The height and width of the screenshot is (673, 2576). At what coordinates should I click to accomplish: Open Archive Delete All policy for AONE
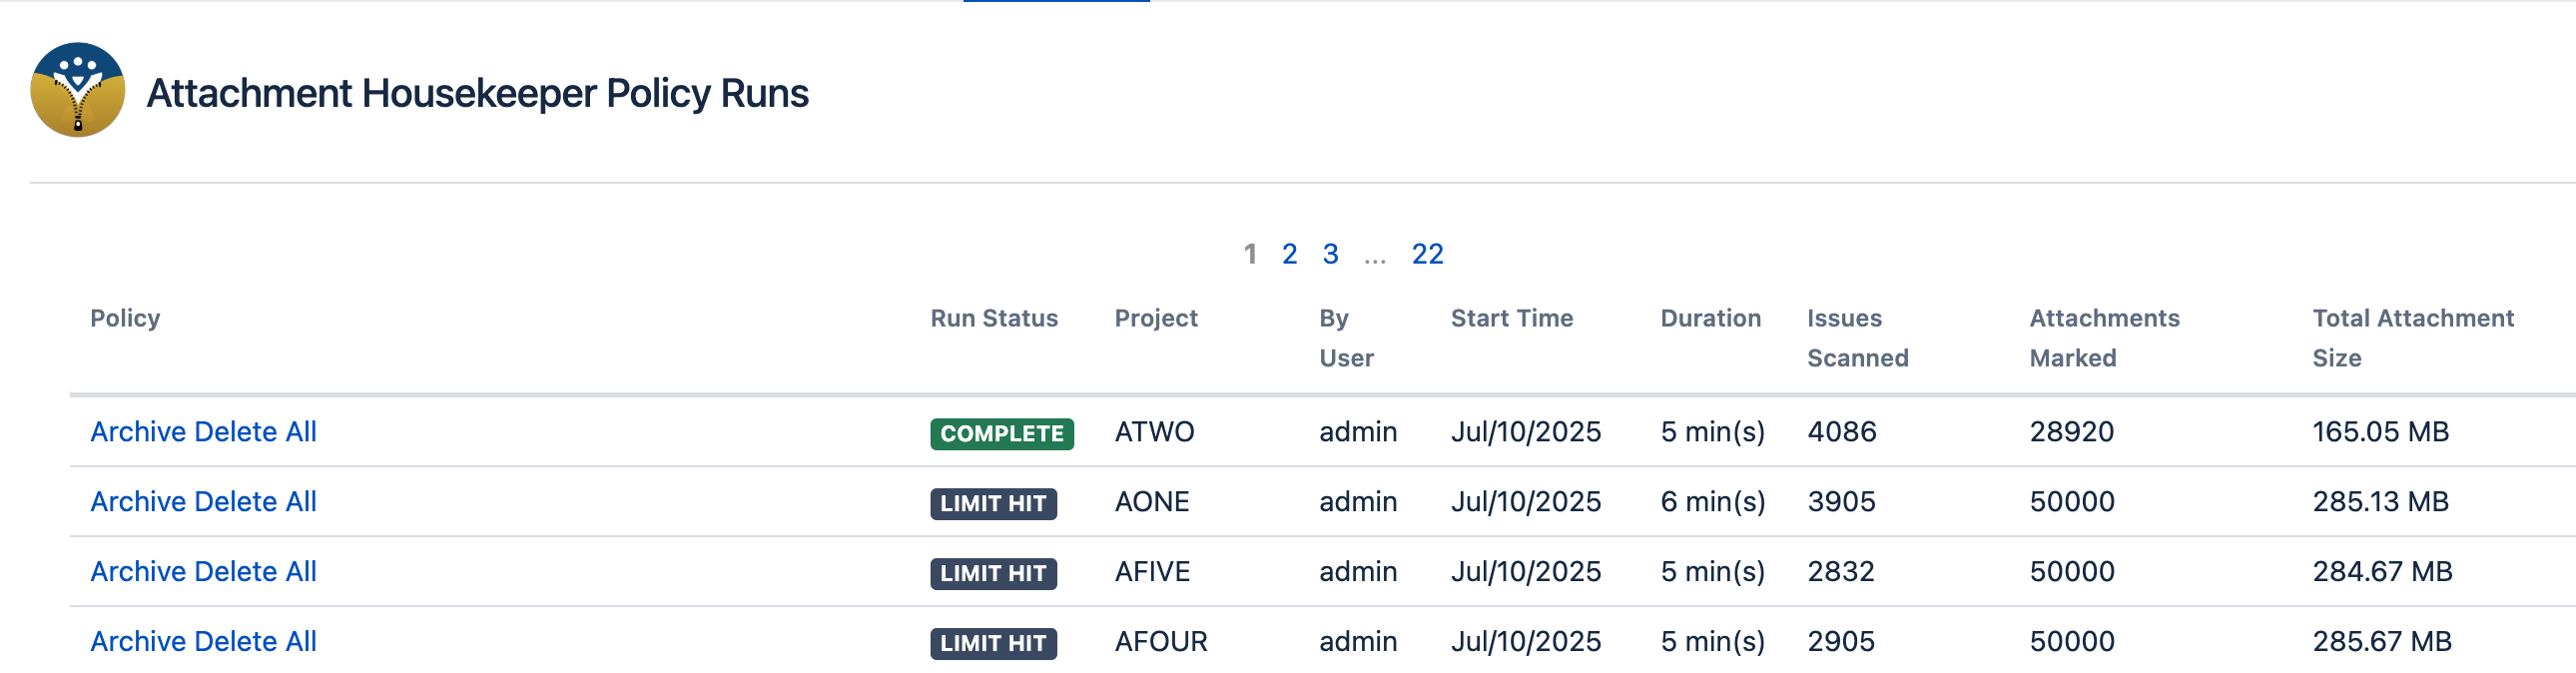coord(203,502)
